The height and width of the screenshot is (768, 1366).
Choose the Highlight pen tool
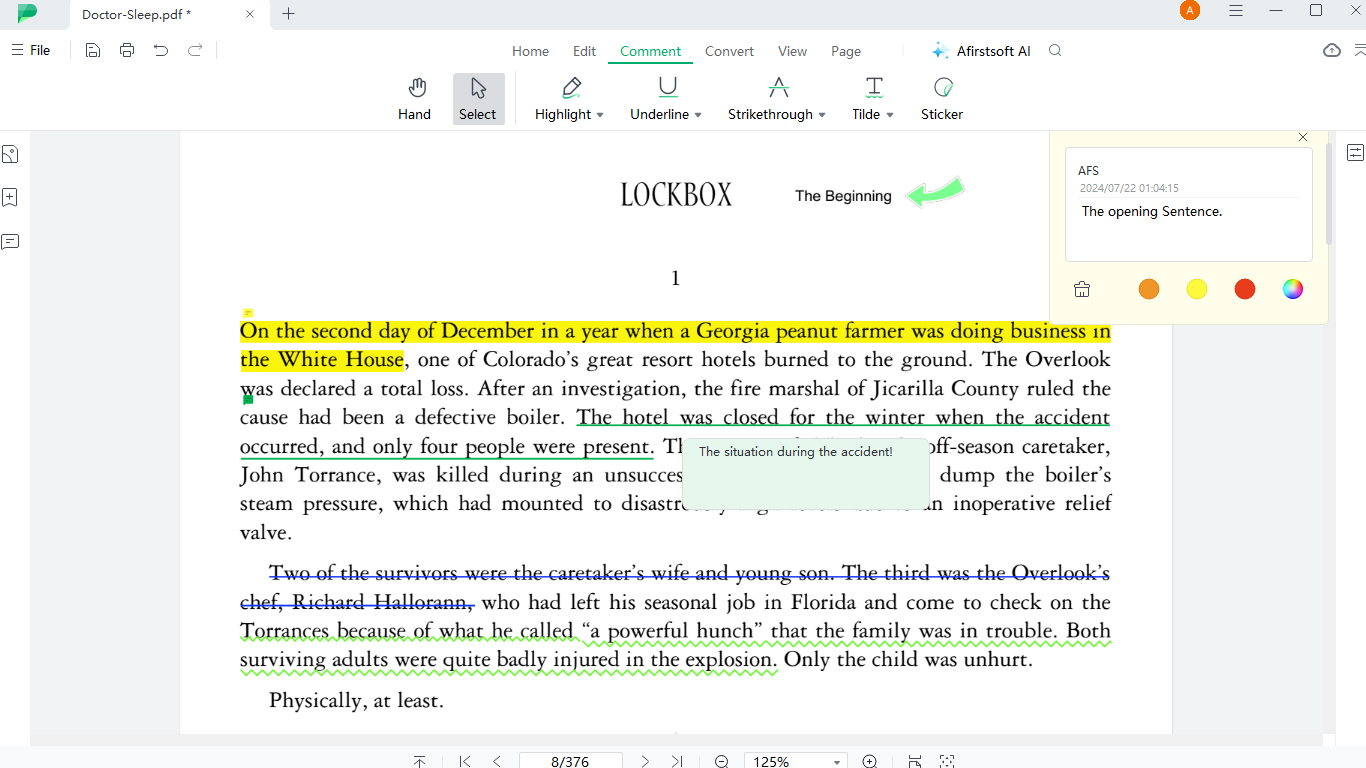click(563, 99)
